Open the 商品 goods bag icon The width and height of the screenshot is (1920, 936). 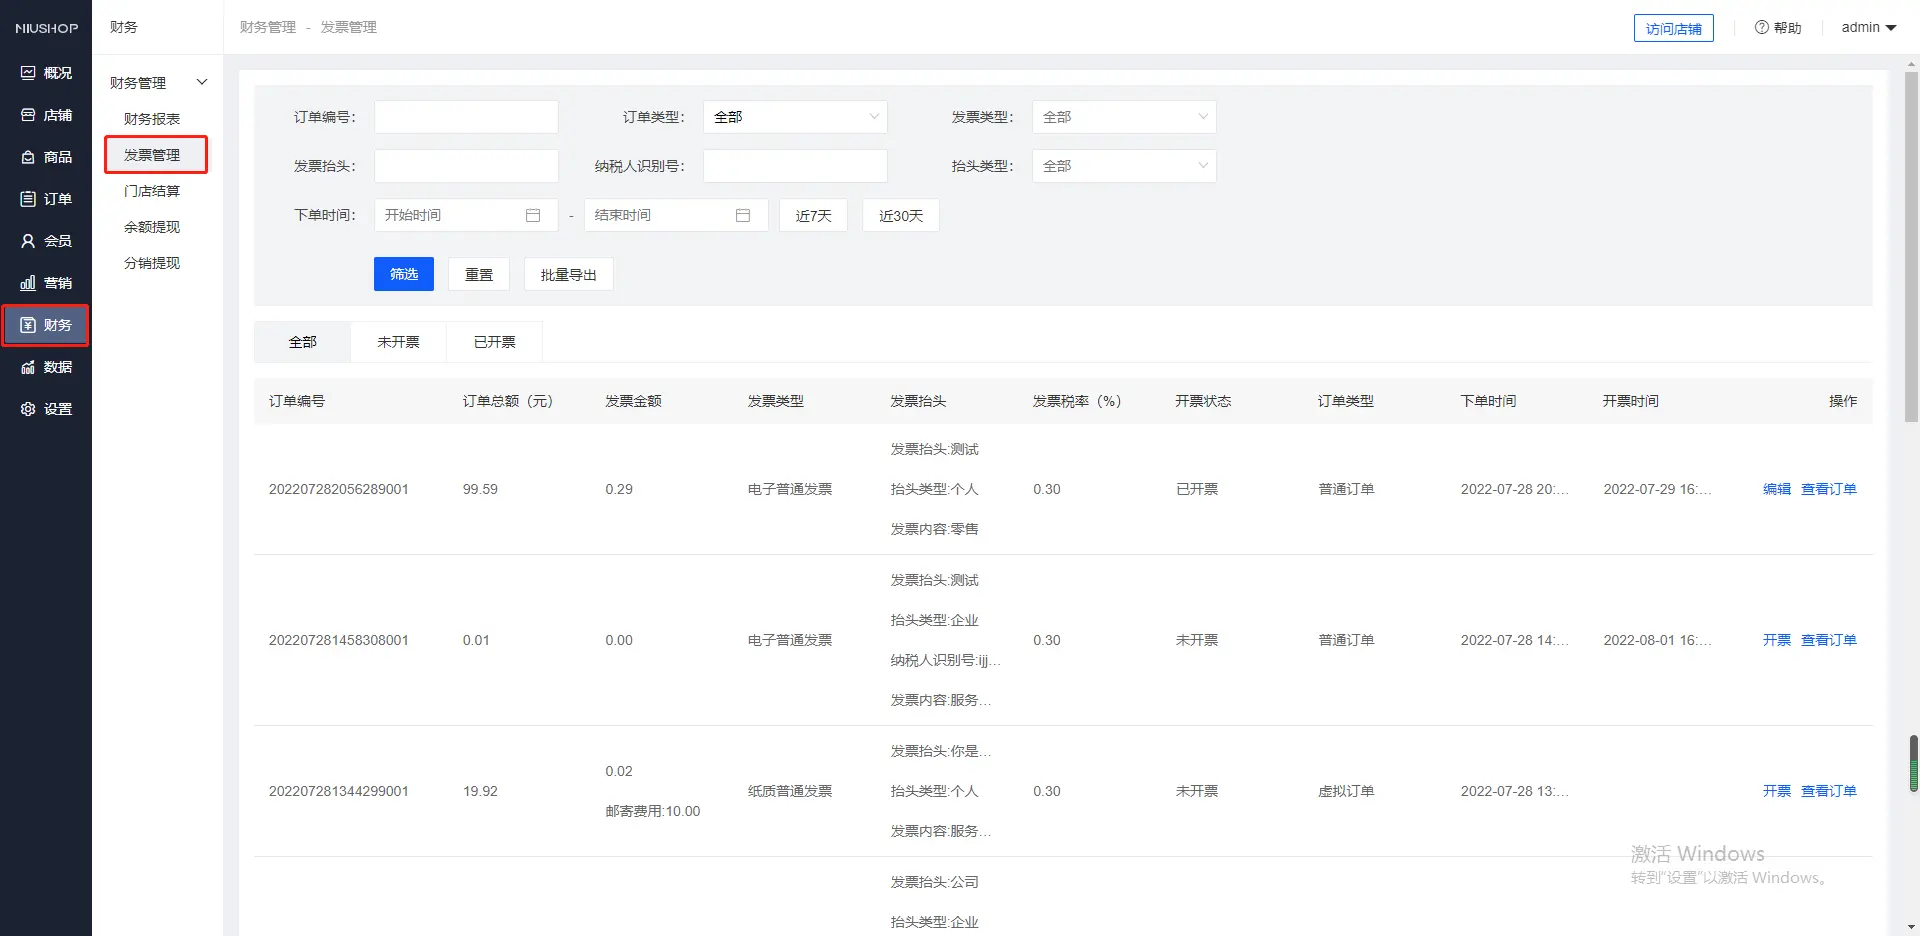tap(28, 157)
